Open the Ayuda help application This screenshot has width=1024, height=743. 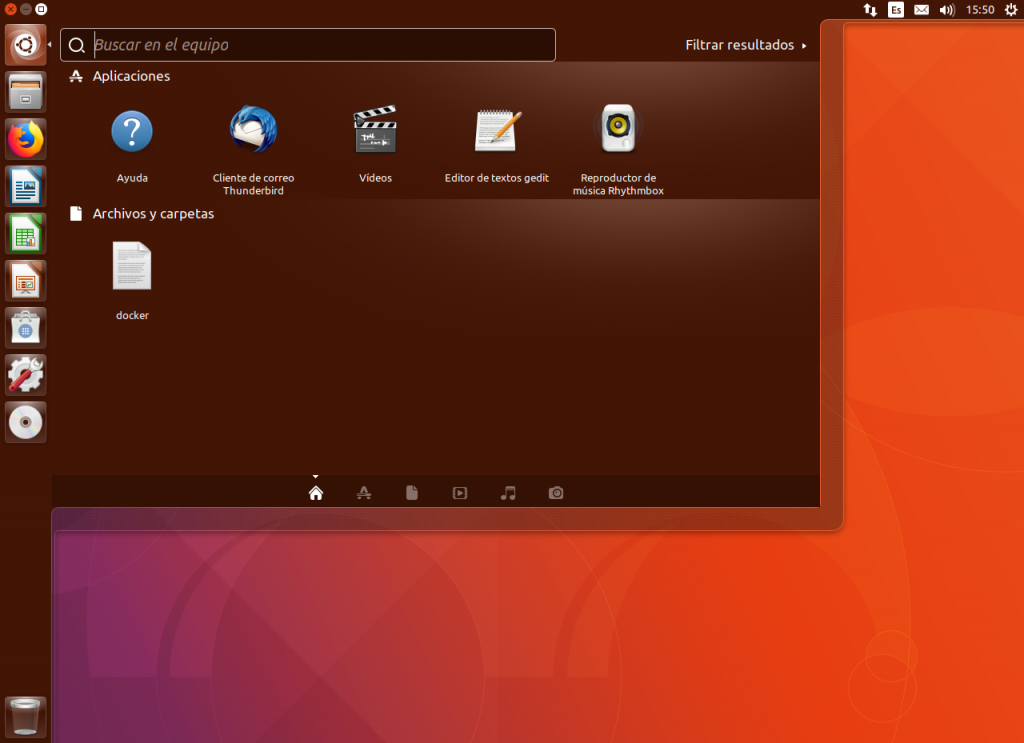[x=132, y=131]
